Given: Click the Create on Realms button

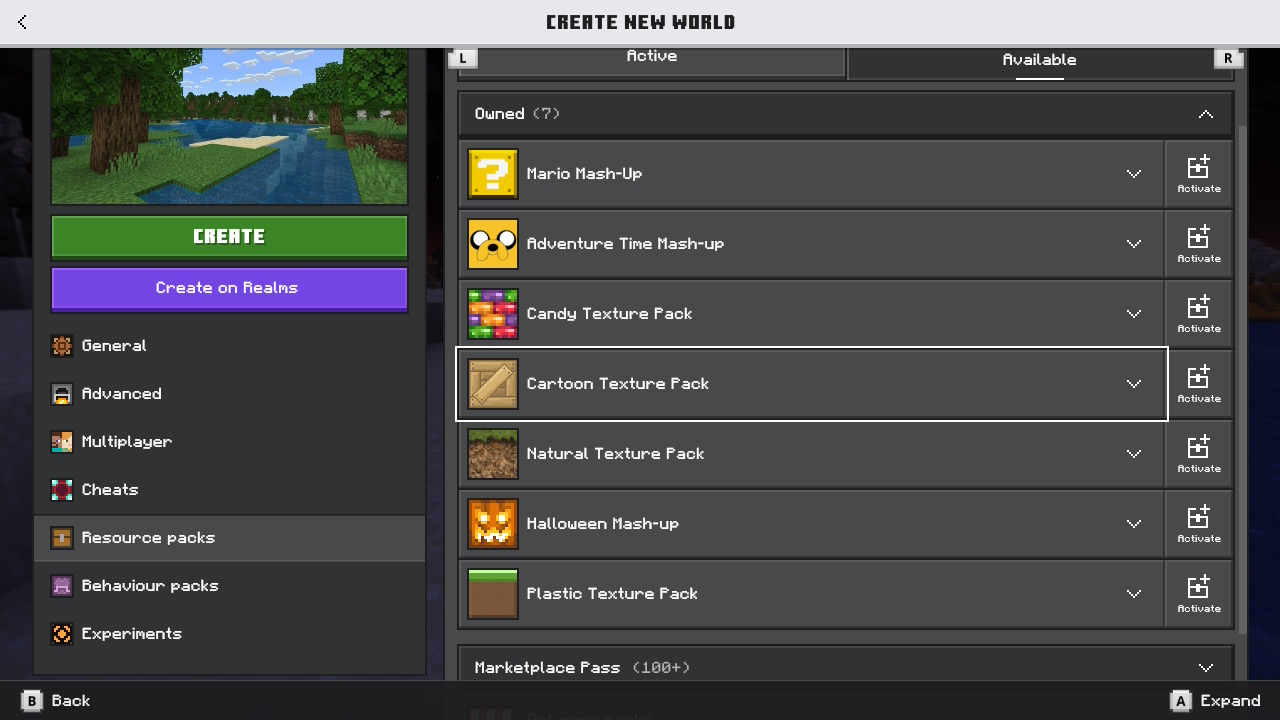Looking at the screenshot, I should (x=229, y=289).
